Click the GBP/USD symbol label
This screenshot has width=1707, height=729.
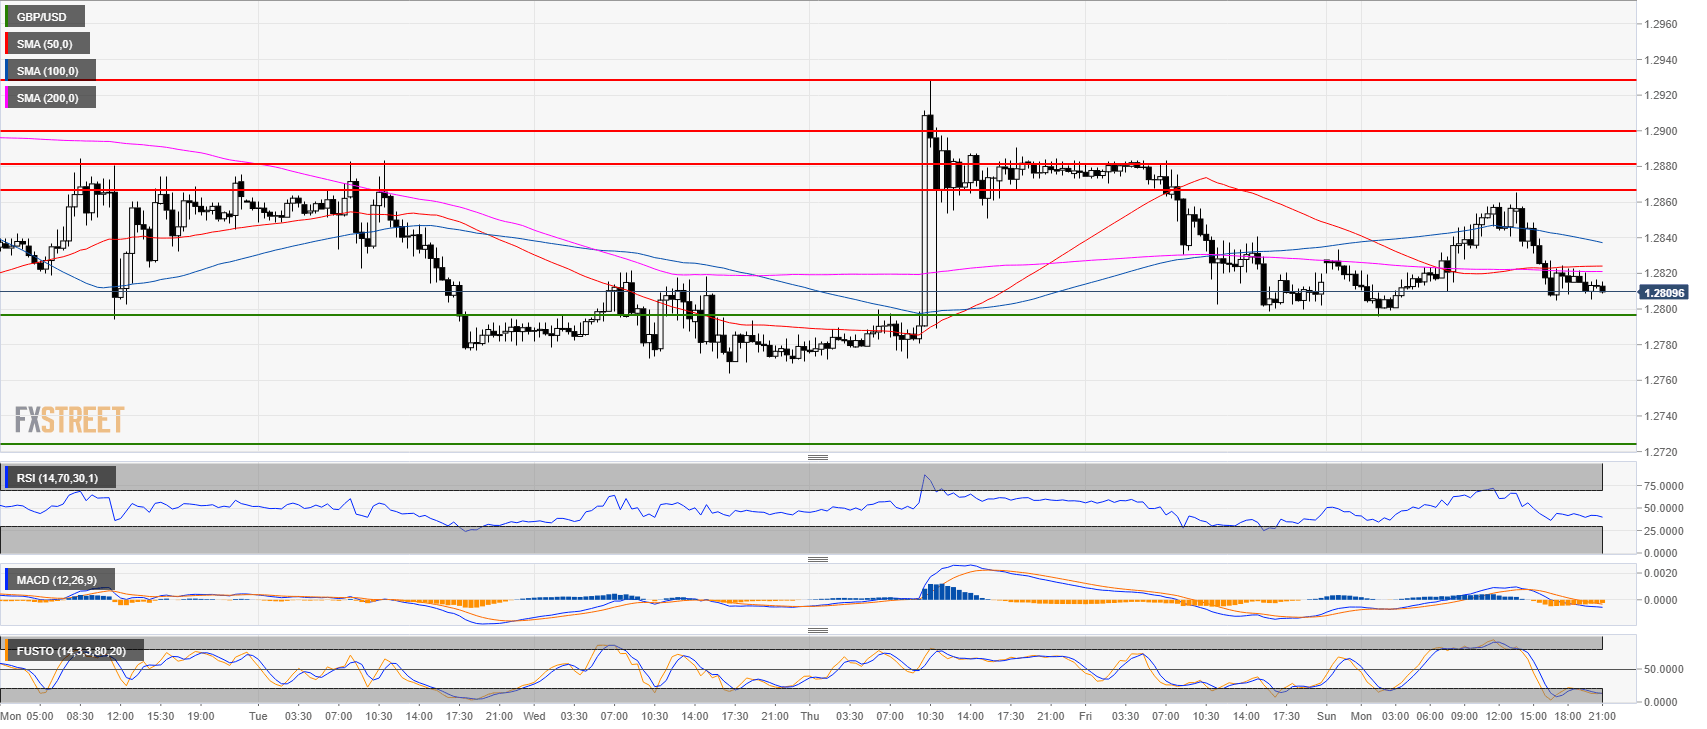tap(43, 17)
